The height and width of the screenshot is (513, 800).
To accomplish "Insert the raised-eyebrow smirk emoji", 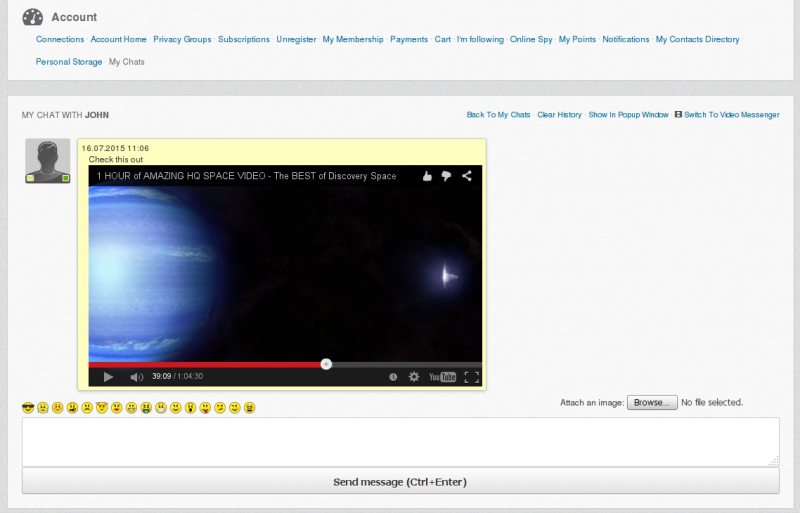I will 220,407.
